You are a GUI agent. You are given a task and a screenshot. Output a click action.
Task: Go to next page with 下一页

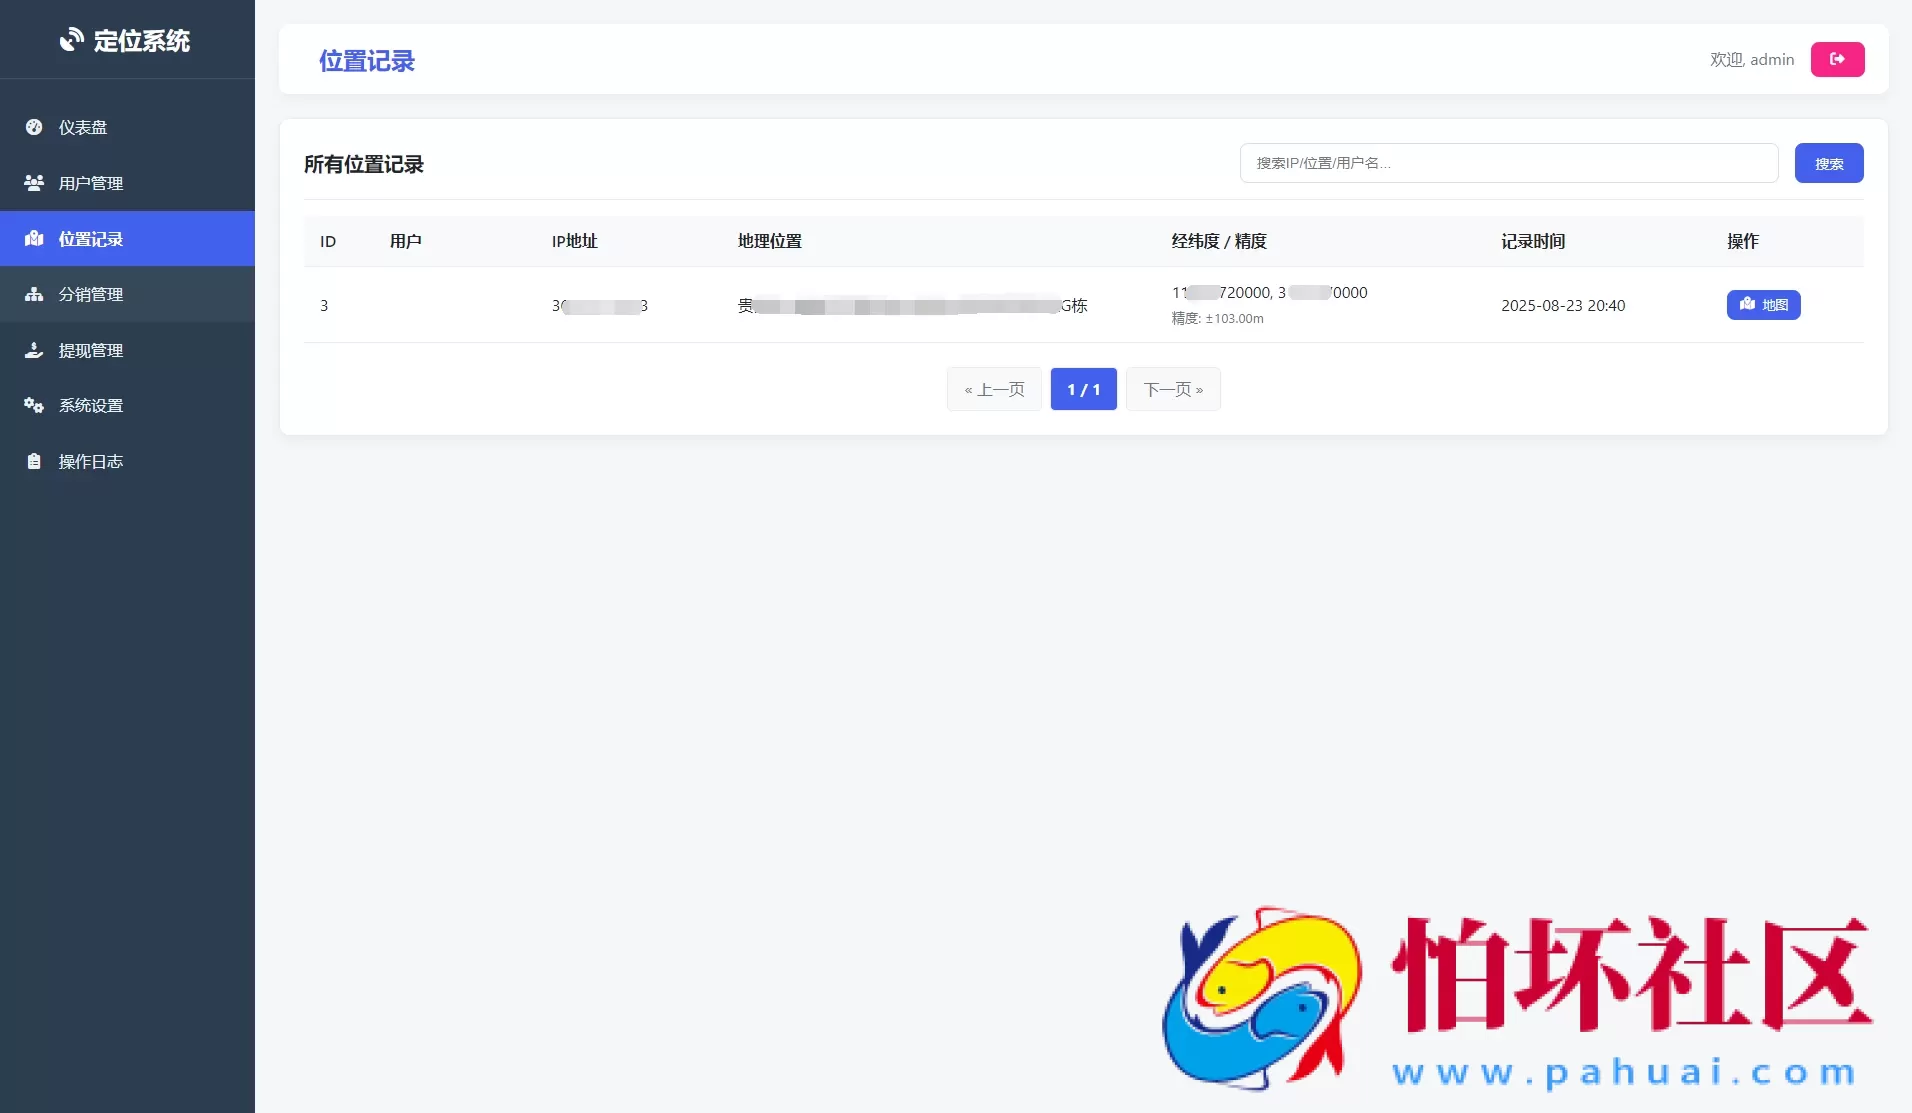tap(1173, 389)
